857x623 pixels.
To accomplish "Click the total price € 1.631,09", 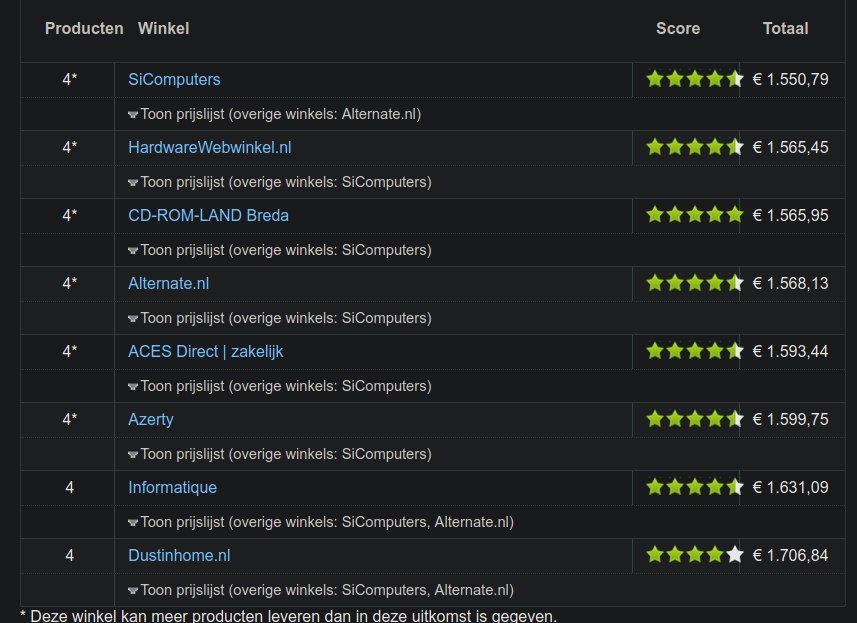I will 790,487.
